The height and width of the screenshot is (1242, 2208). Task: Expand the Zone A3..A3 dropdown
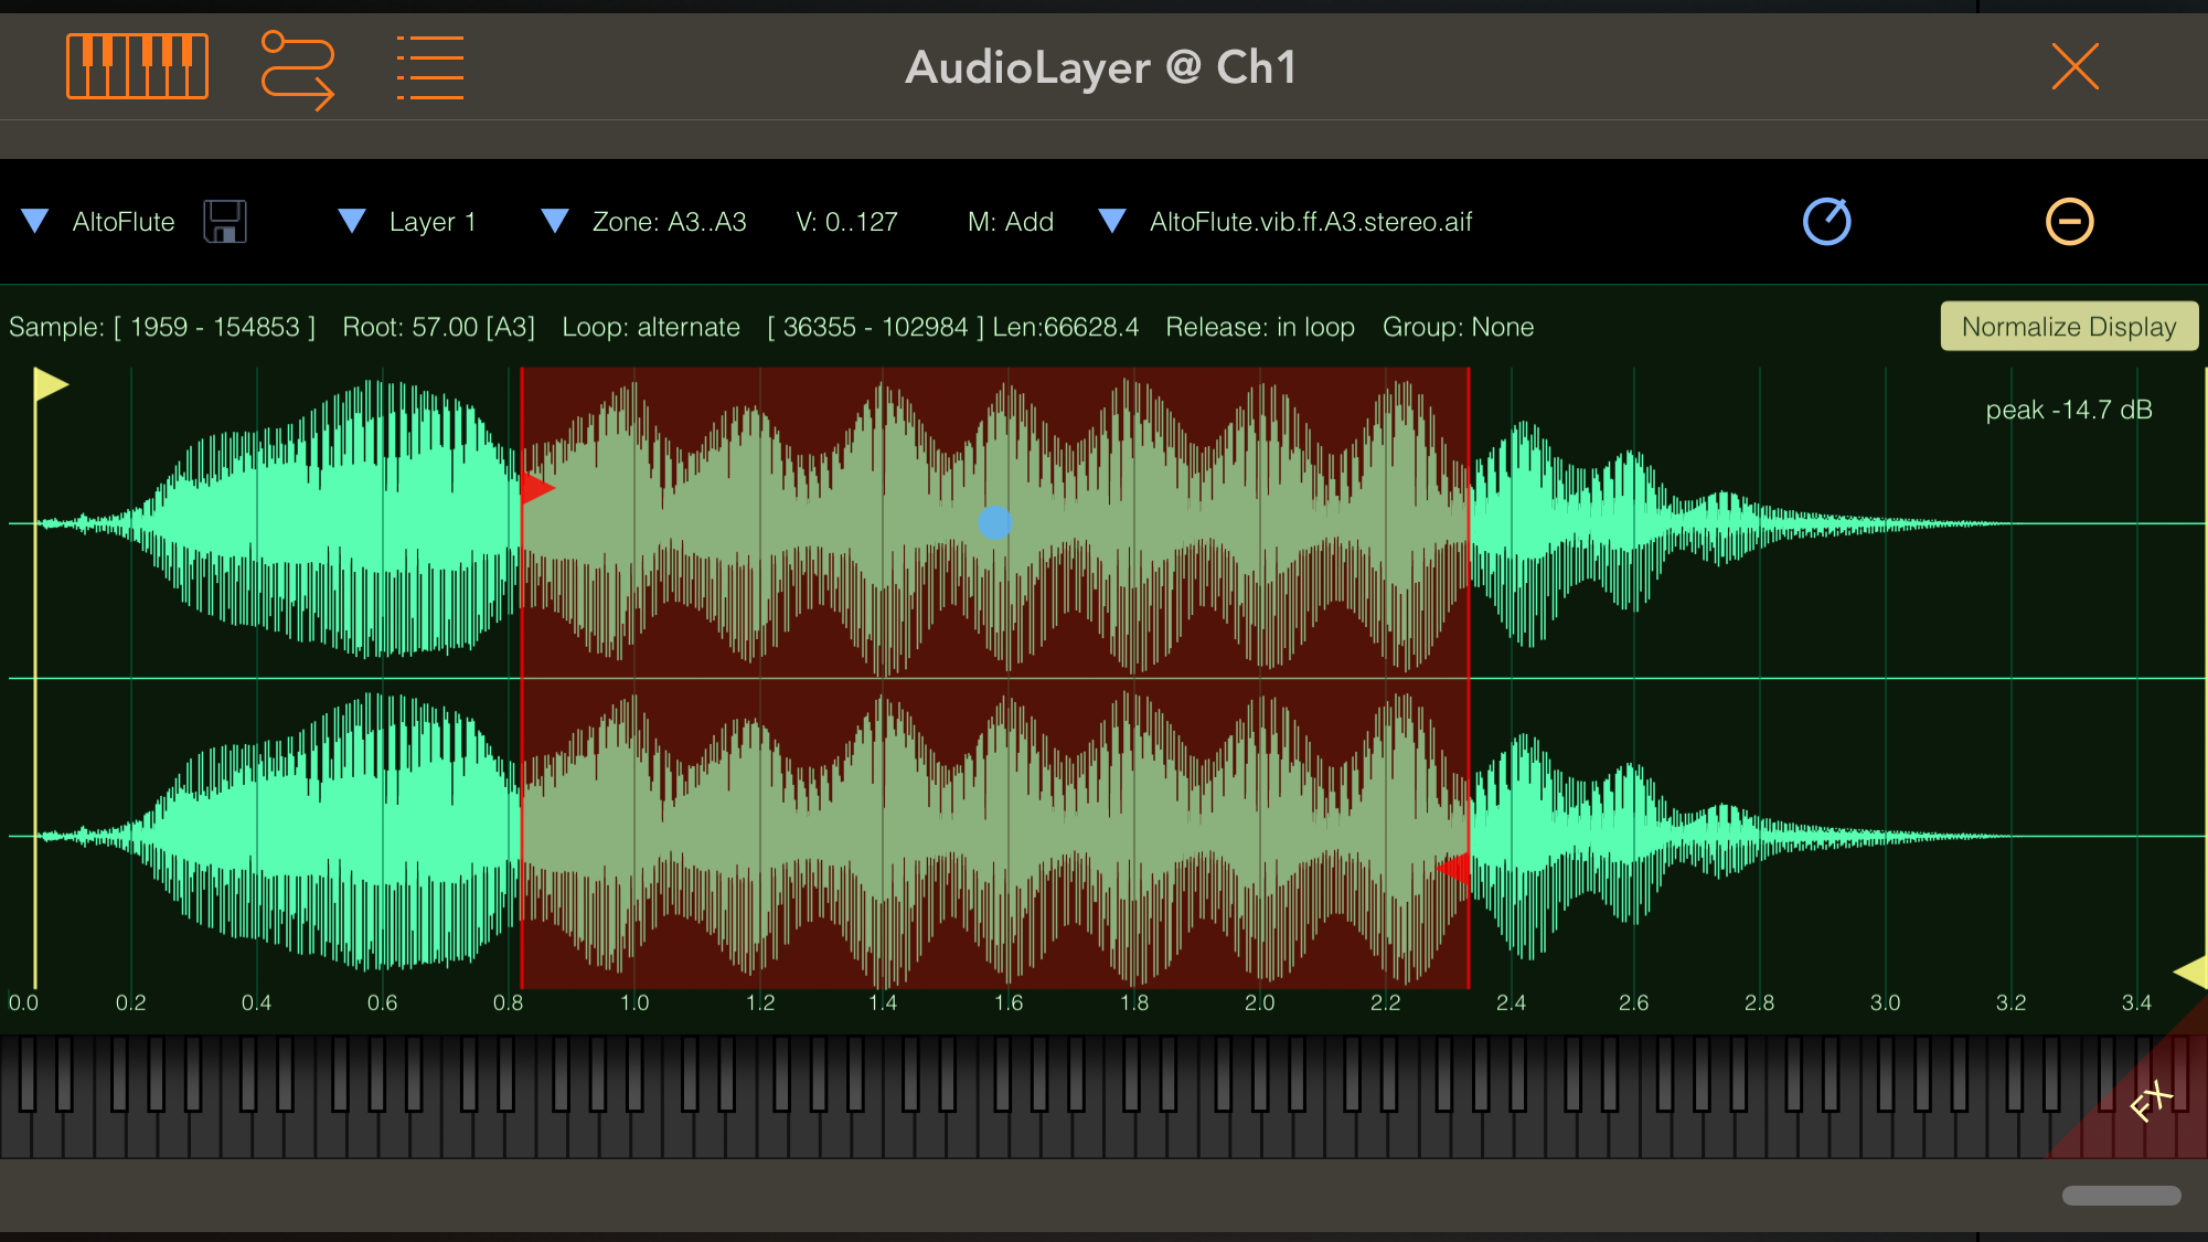click(555, 221)
